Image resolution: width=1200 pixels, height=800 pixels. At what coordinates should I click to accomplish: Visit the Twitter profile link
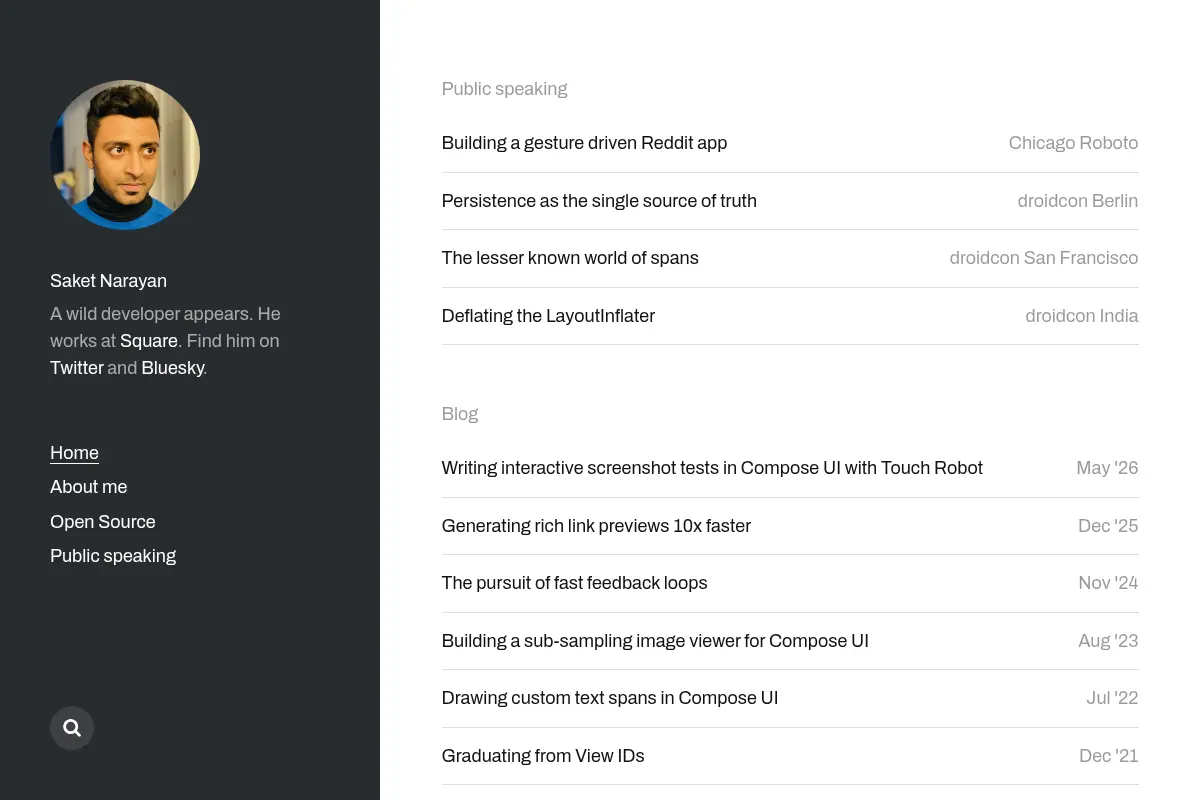[77, 368]
